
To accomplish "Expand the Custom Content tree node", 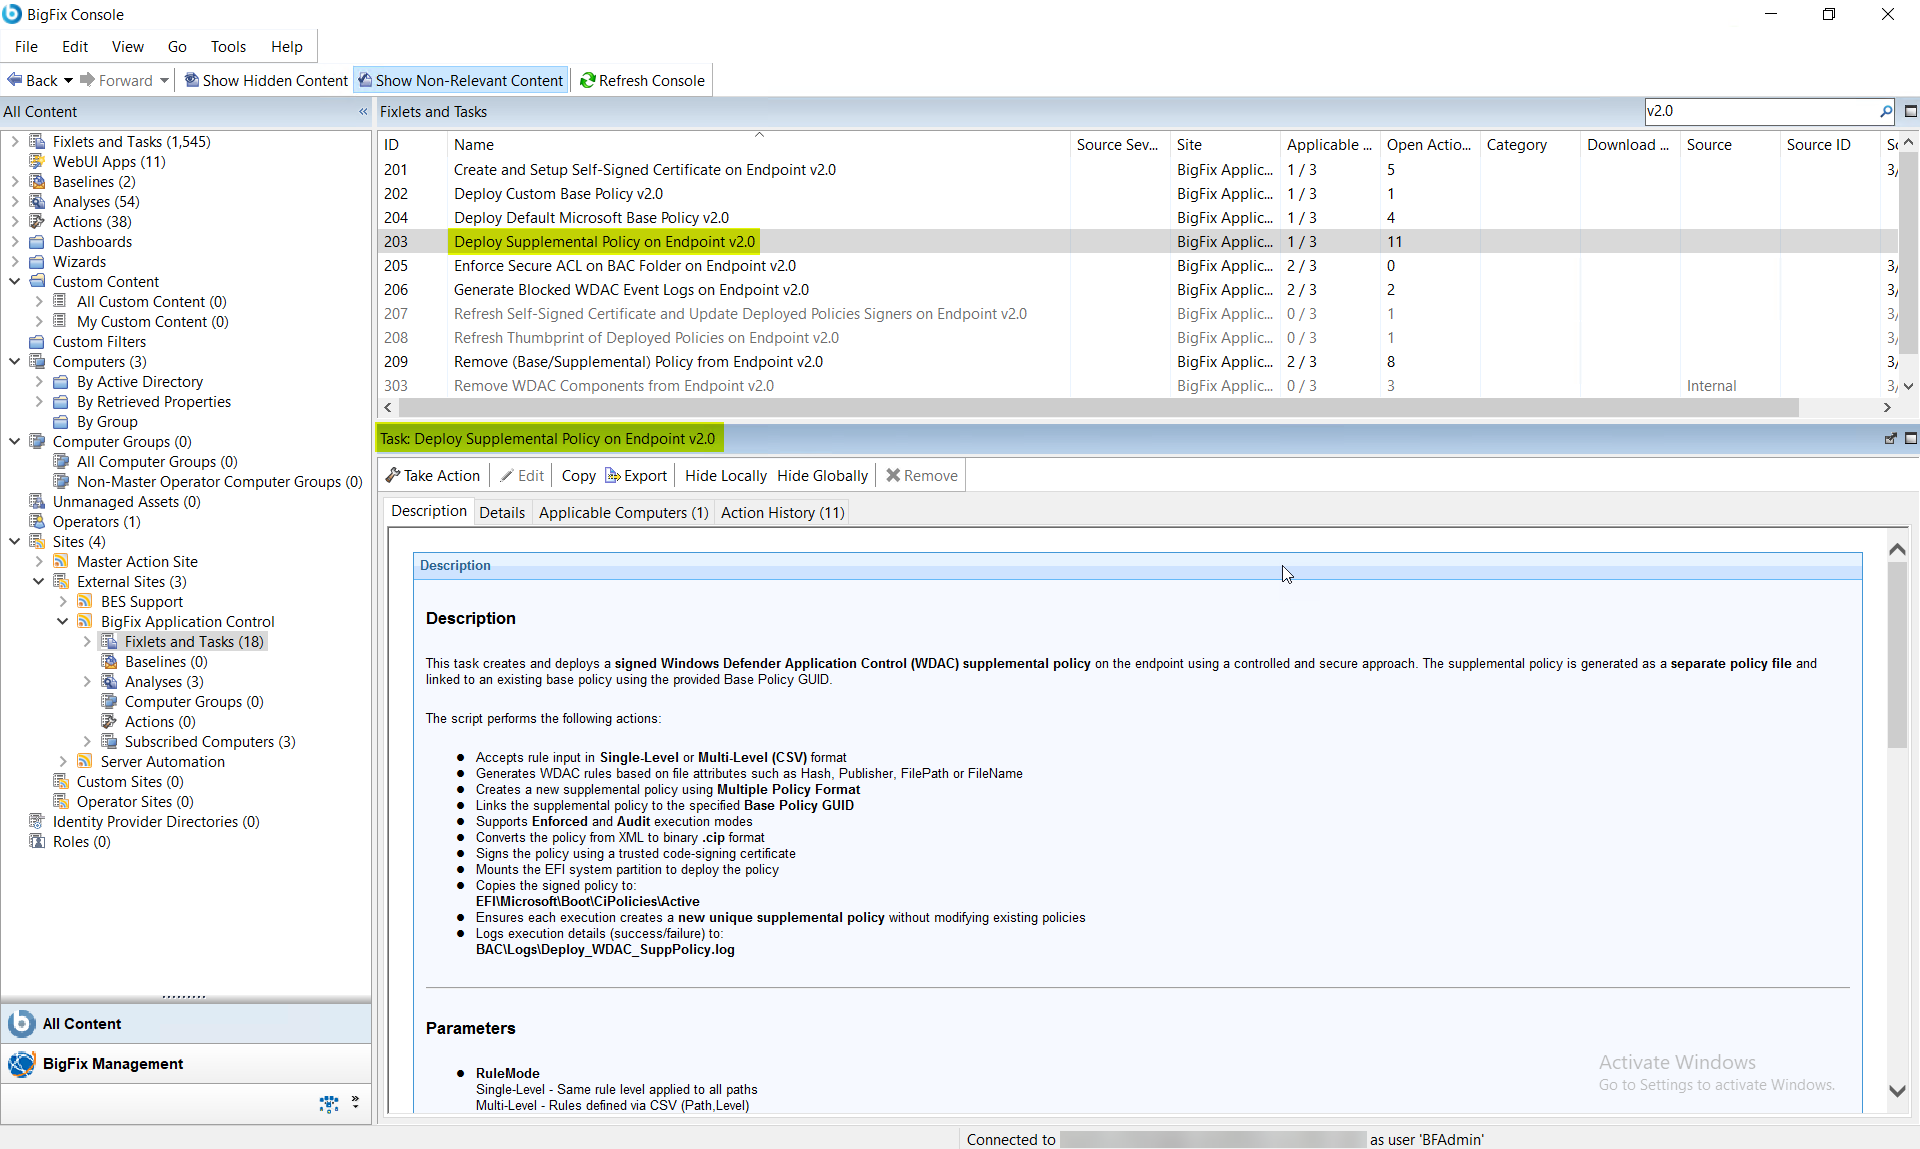I will [x=13, y=281].
